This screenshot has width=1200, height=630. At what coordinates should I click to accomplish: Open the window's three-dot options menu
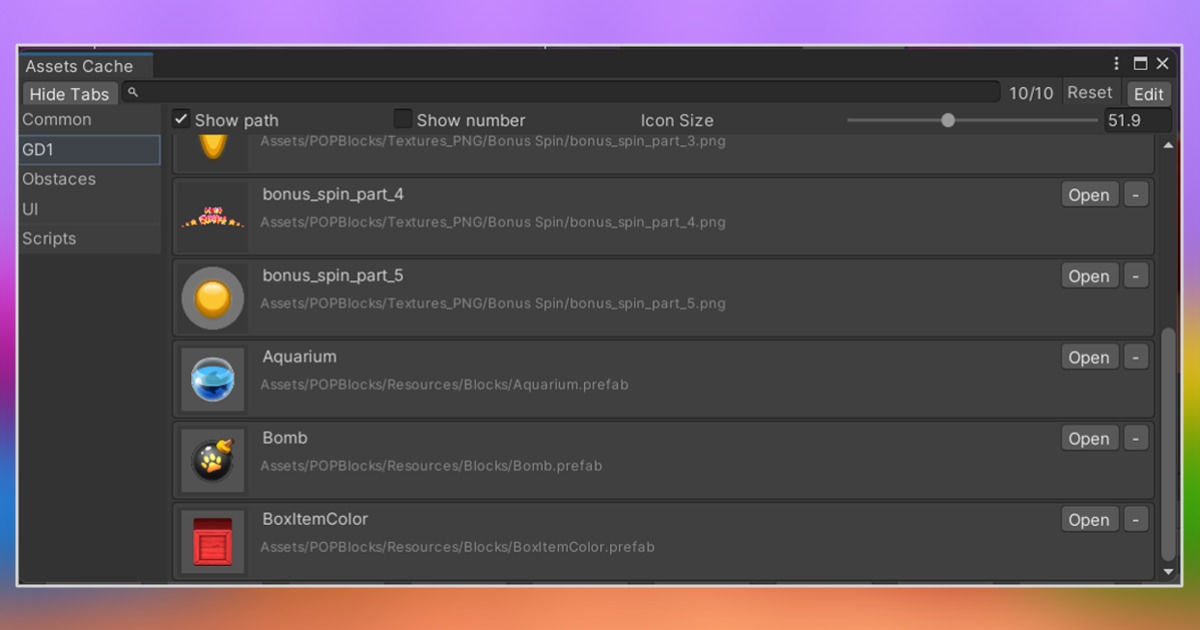(x=1117, y=64)
